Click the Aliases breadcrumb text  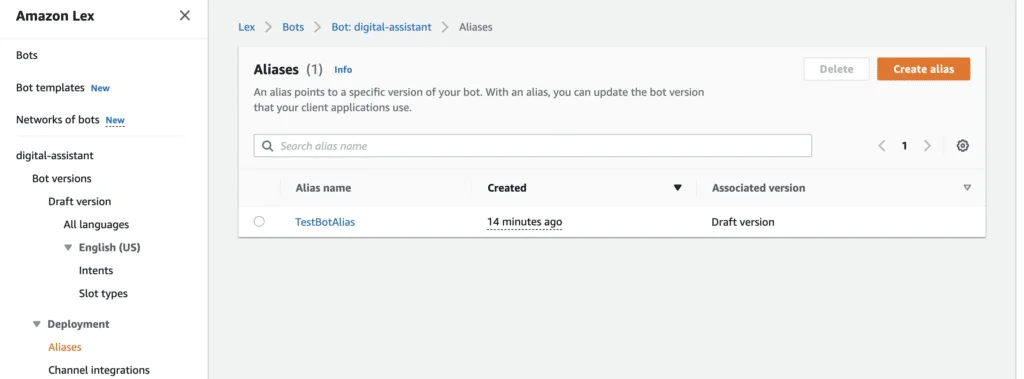(x=475, y=27)
